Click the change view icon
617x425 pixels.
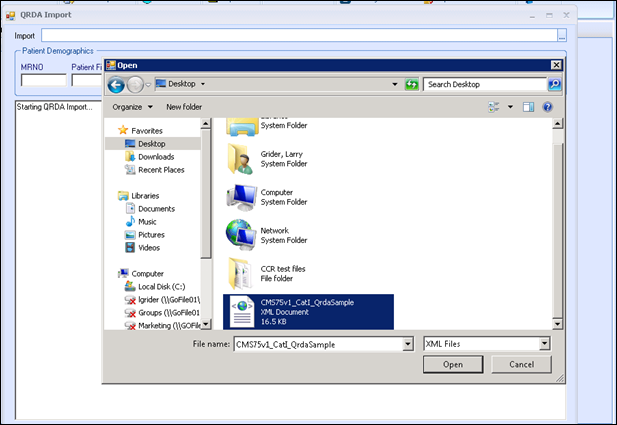(x=493, y=106)
